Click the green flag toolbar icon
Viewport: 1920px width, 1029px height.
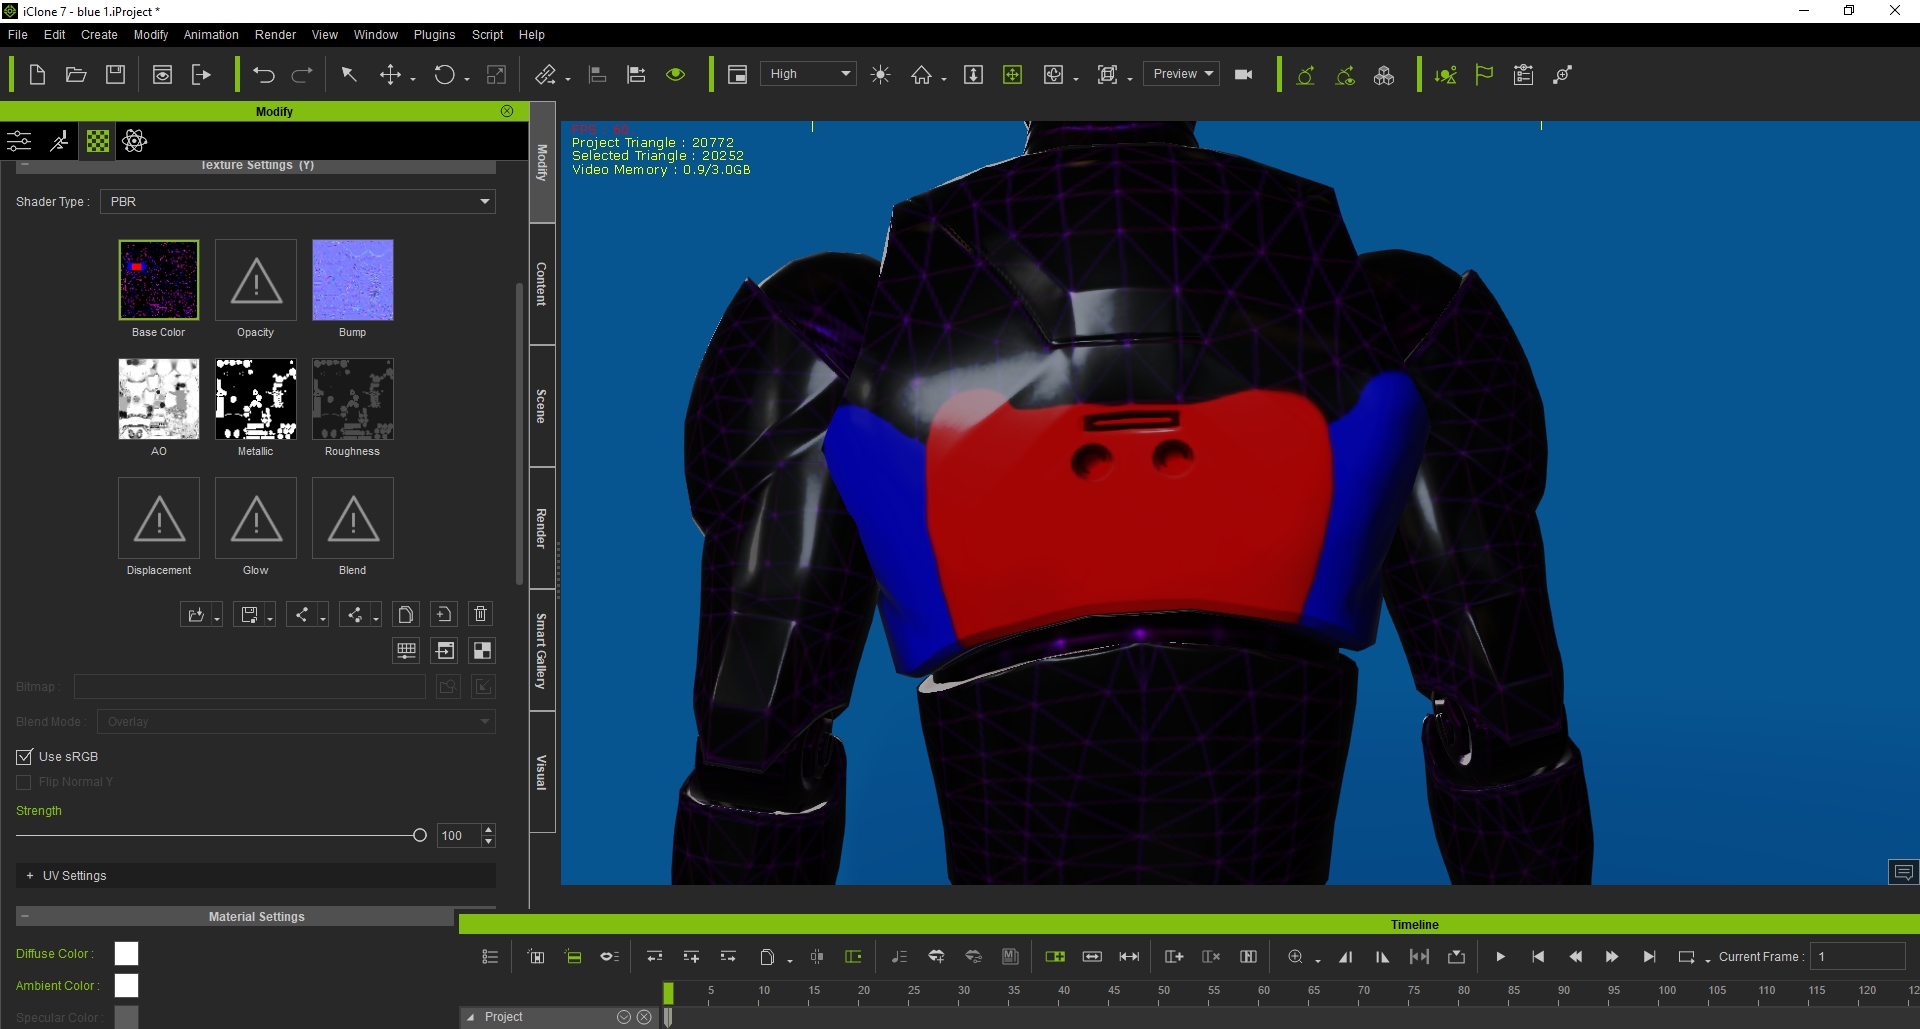[1484, 75]
